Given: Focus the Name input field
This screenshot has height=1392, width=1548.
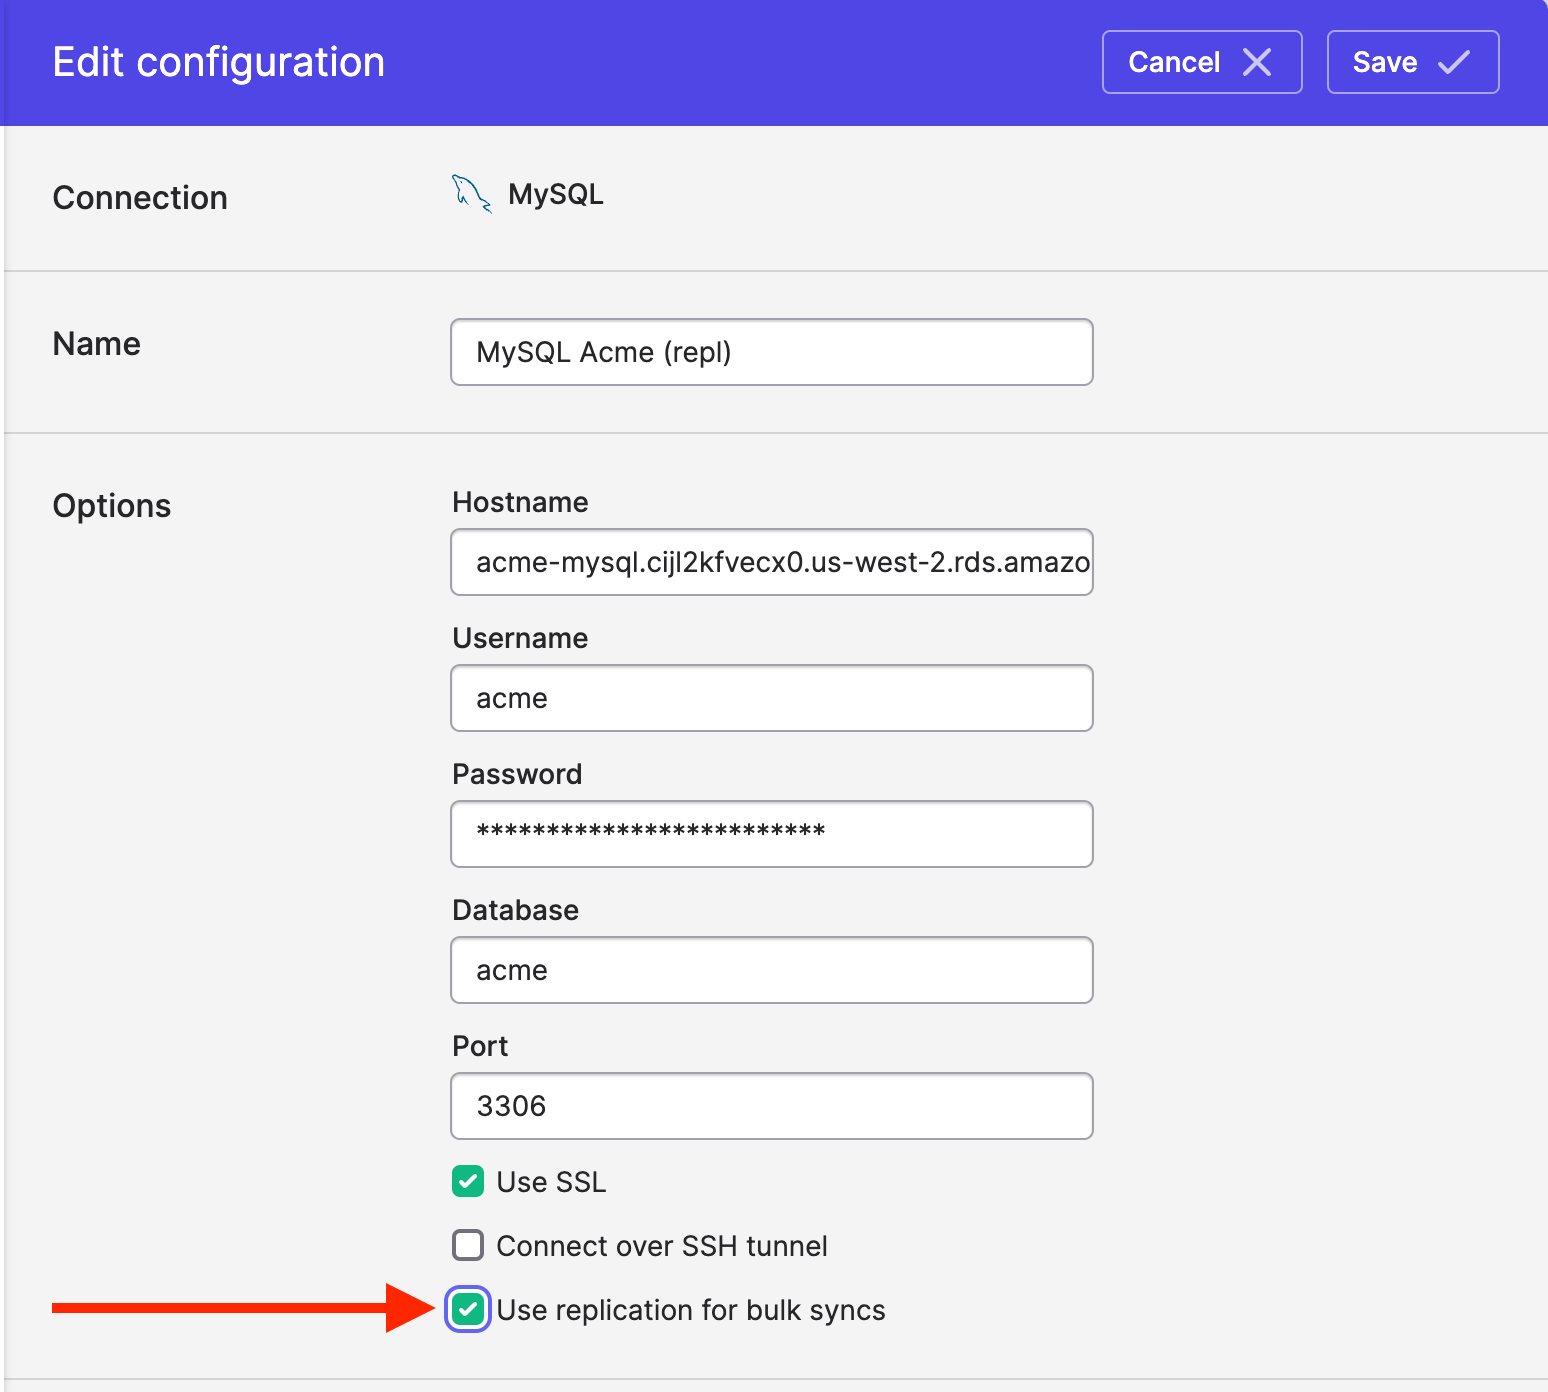Looking at the screenshot, I should click(x=772, y=352).
